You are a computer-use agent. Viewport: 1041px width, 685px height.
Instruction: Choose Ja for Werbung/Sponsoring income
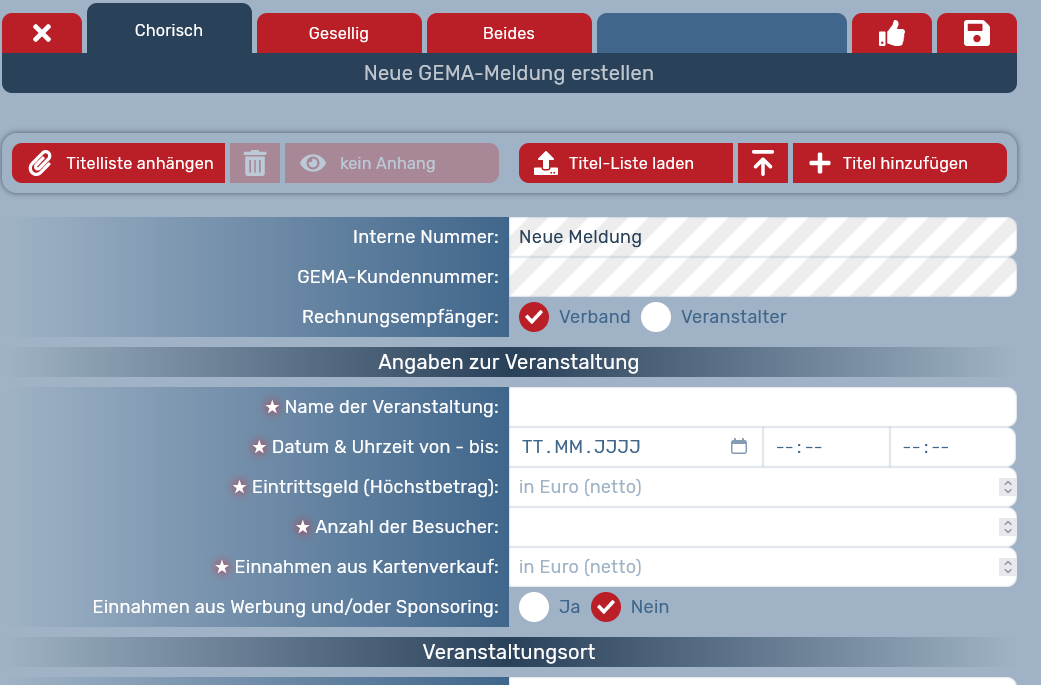[534, 607]
